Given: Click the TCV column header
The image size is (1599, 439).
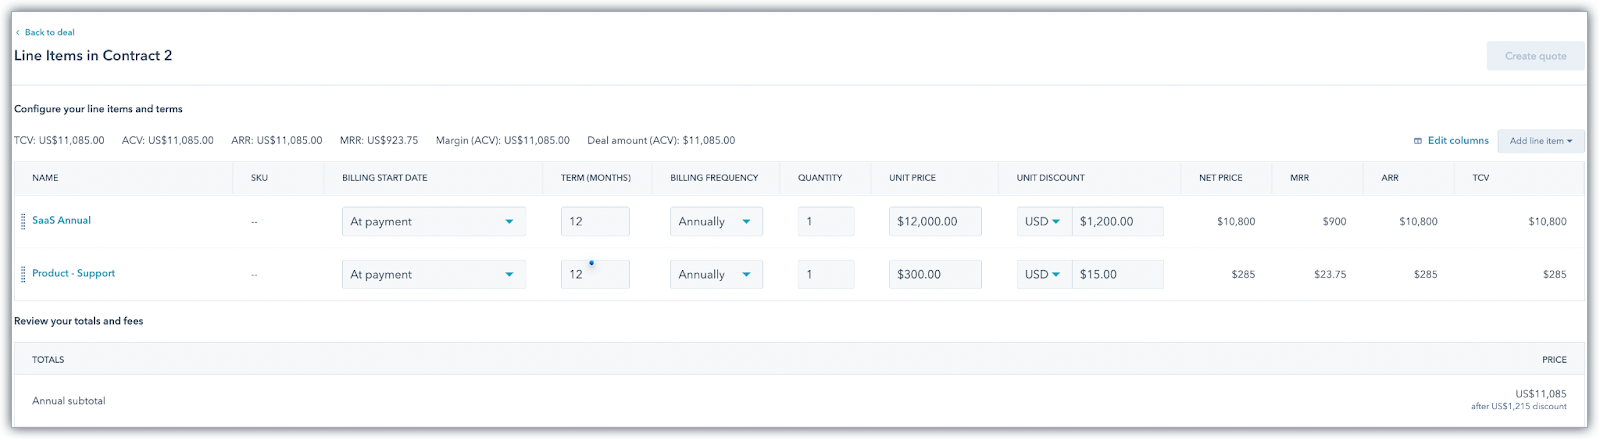Looking at the screenshot, I should click(1481, 178).
